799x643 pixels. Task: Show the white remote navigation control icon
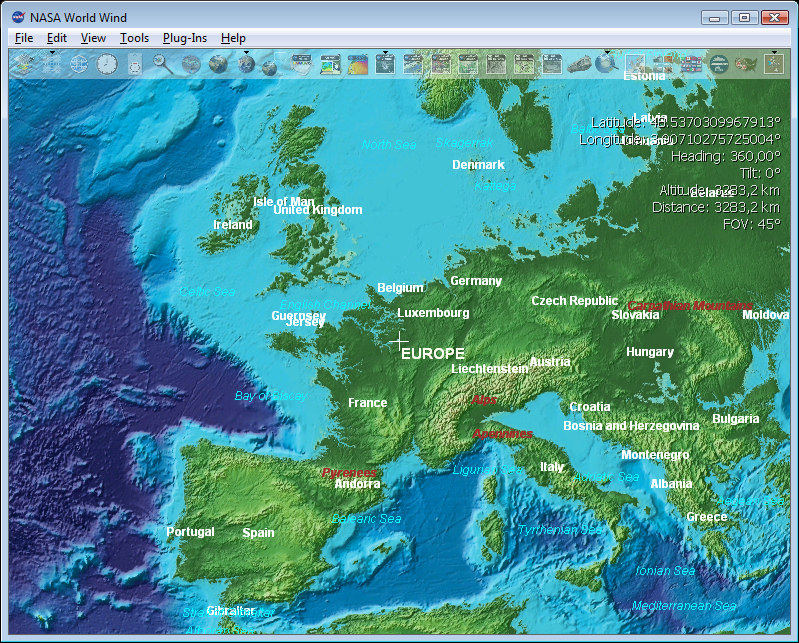pos(135,64)
